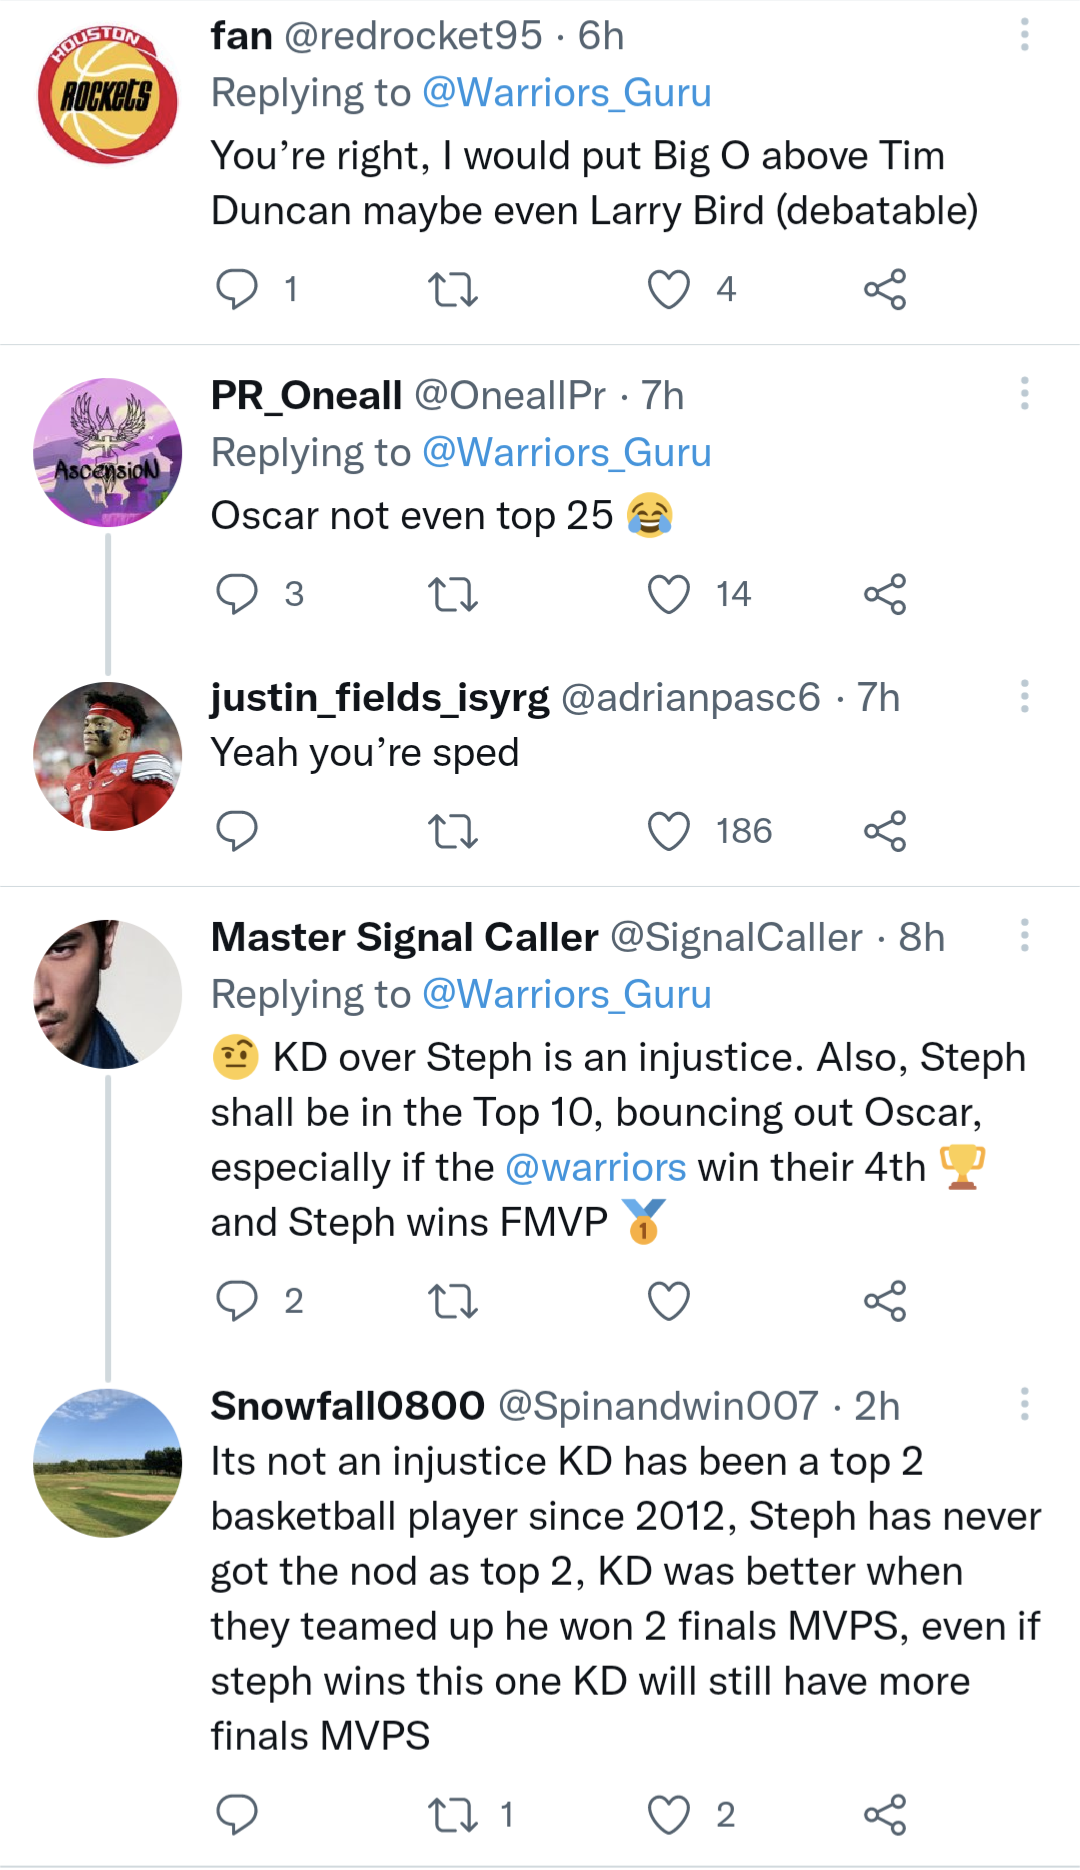1080x1870 pixels.
Task: Like Snowfall0800's reply about KD
Action: tap(668, 1814)
